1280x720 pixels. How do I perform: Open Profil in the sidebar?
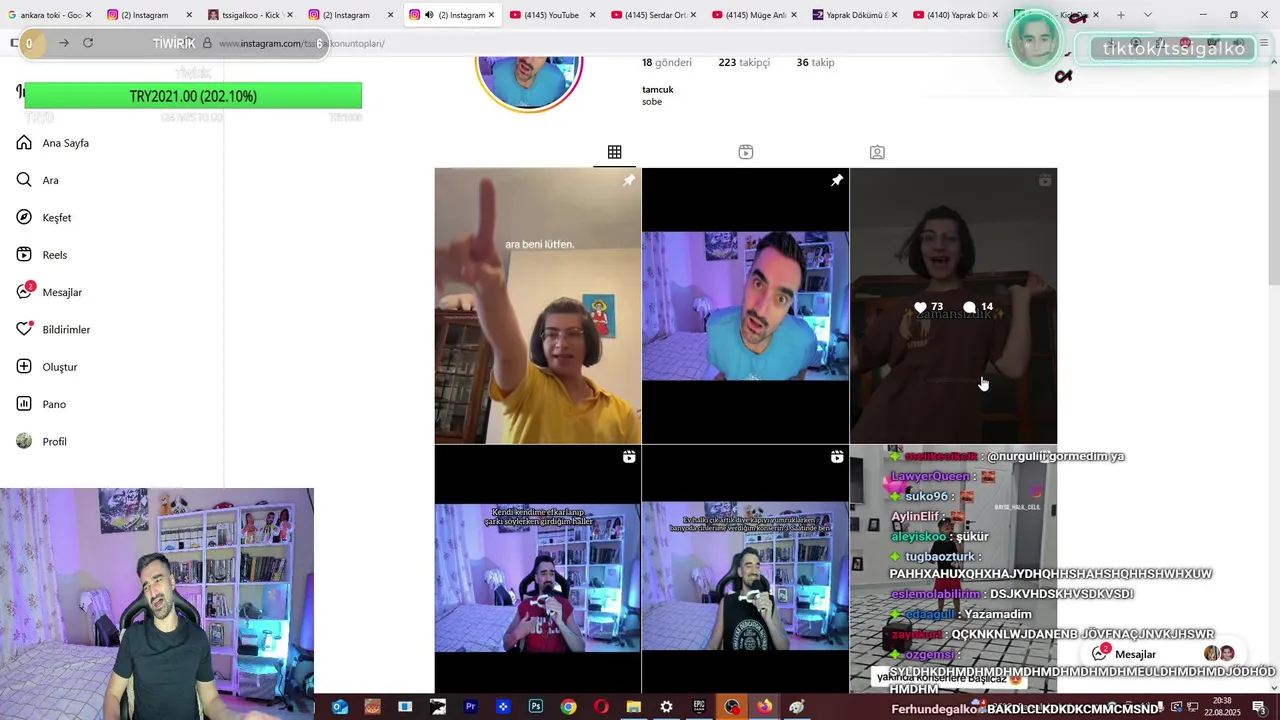click(x=42, y=442)
